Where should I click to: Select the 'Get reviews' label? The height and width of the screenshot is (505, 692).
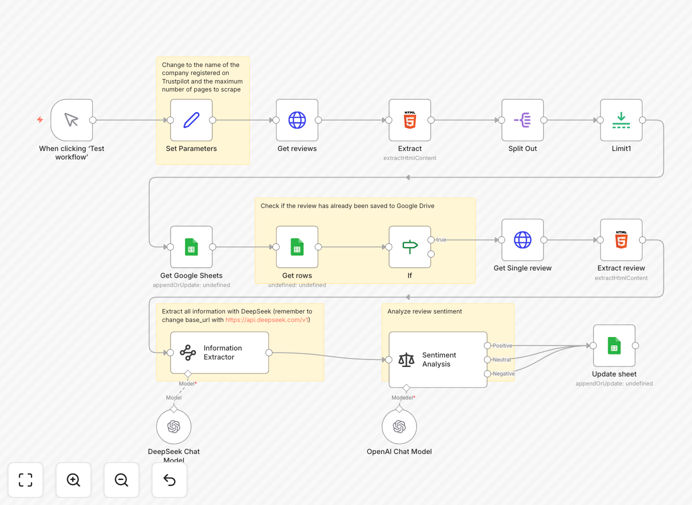(297, 149)
